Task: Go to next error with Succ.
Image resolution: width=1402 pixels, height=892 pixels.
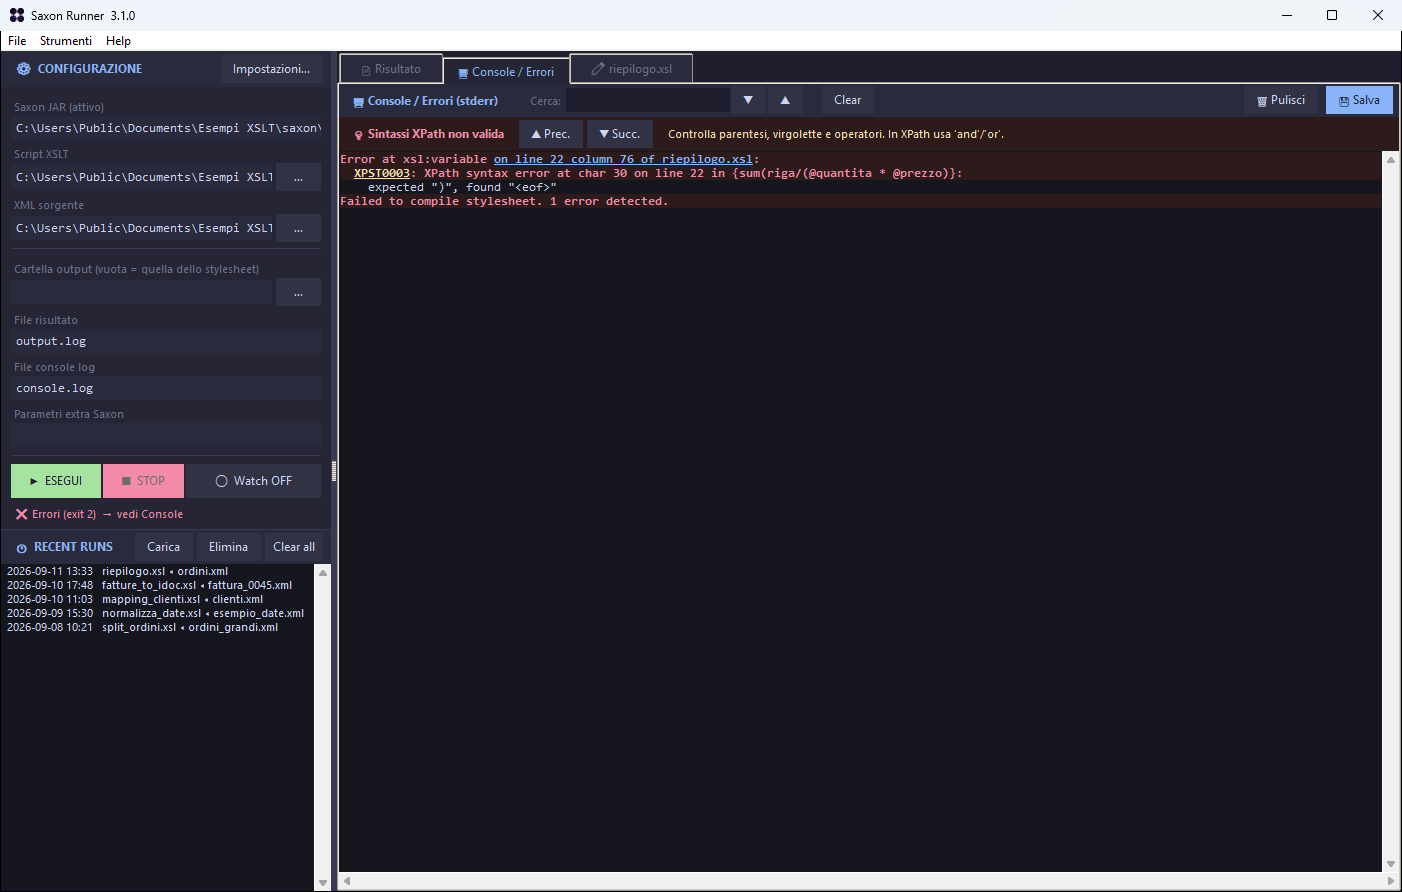Action: coord(619,134)
